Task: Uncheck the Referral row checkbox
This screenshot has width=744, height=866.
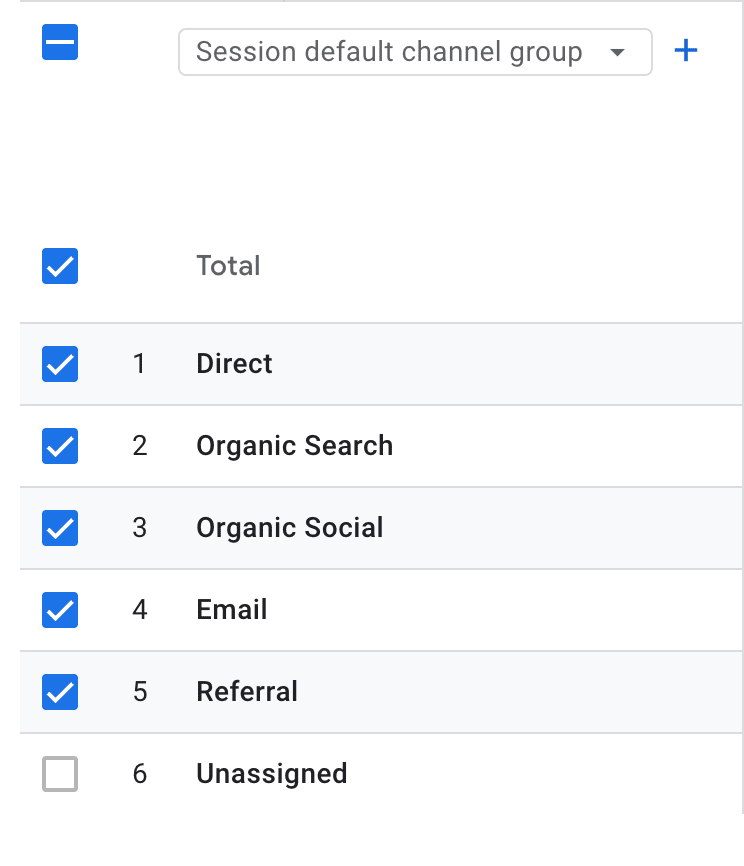Action: 60,692
